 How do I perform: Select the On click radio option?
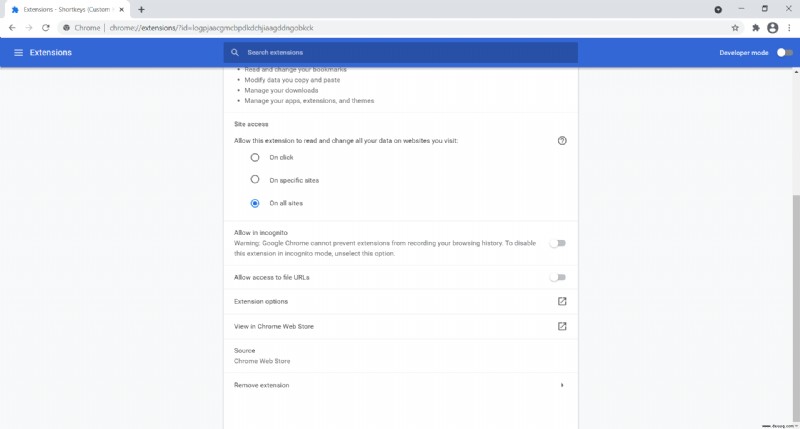coord(255,158)
